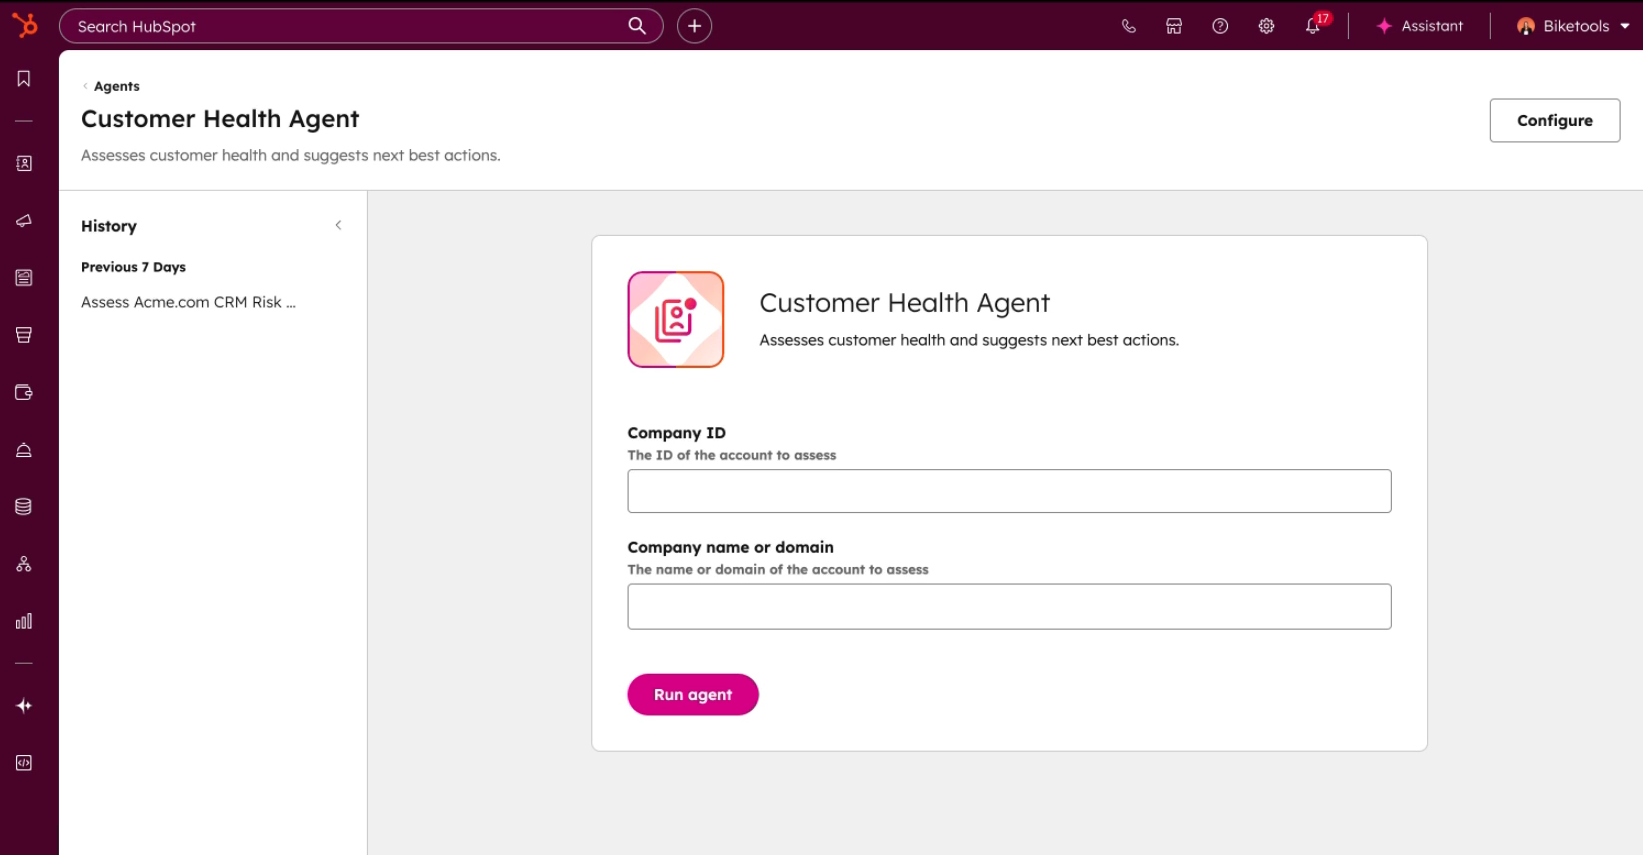Open the marketing megaphone sidebar icon

pyautogui.click(x=24, y=221)
